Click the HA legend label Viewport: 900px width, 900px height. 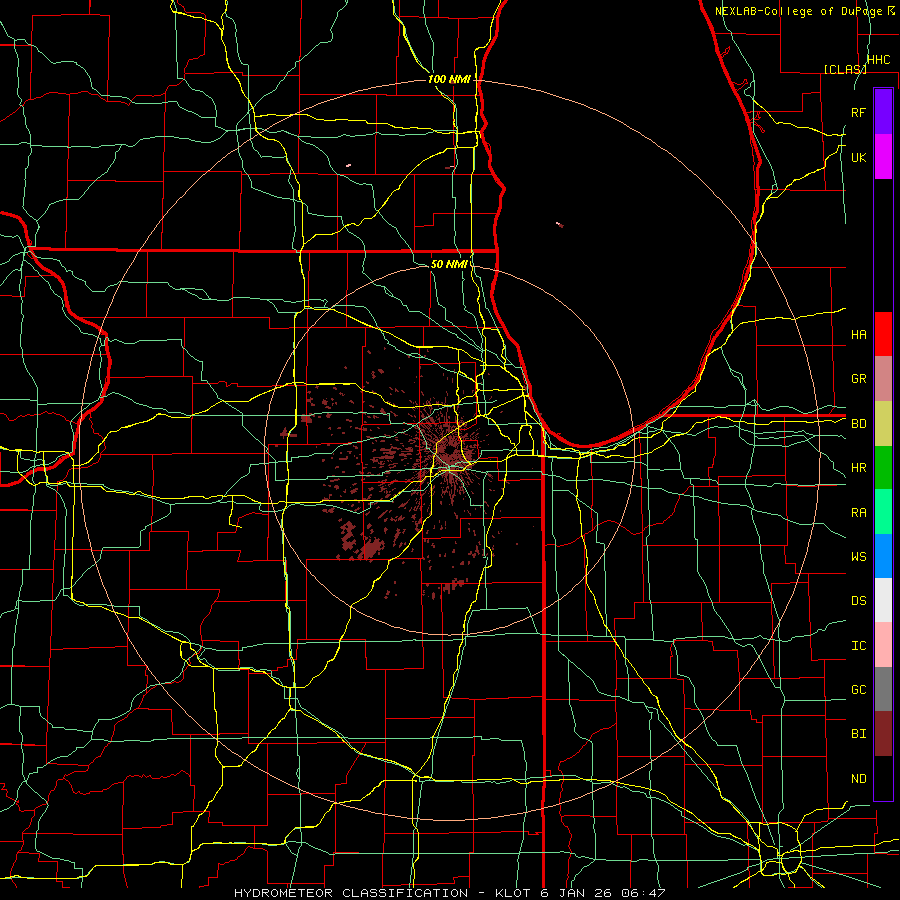(x=858, y=335)
